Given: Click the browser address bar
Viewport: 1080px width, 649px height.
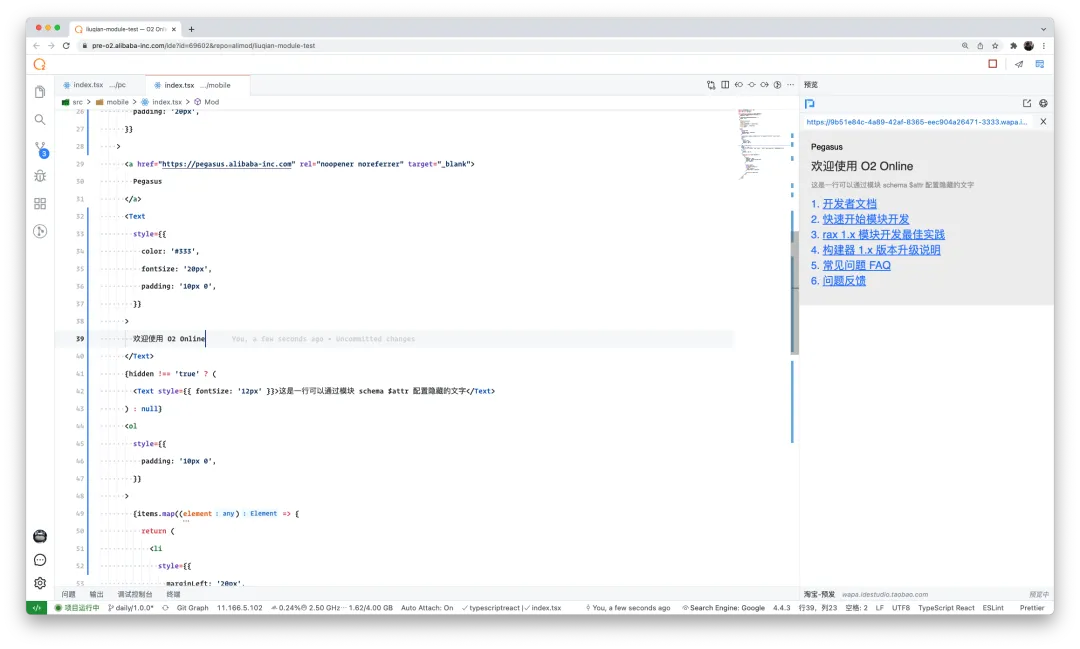Looking at the screenshot, I should [x=300, y=45].
